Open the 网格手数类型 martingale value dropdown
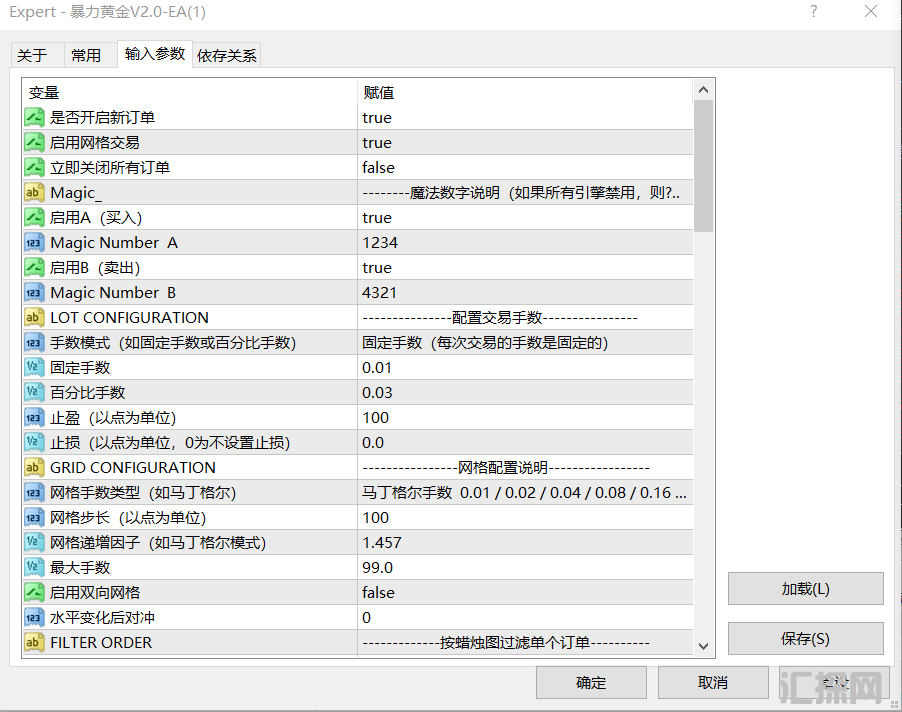 click(525, 493)
